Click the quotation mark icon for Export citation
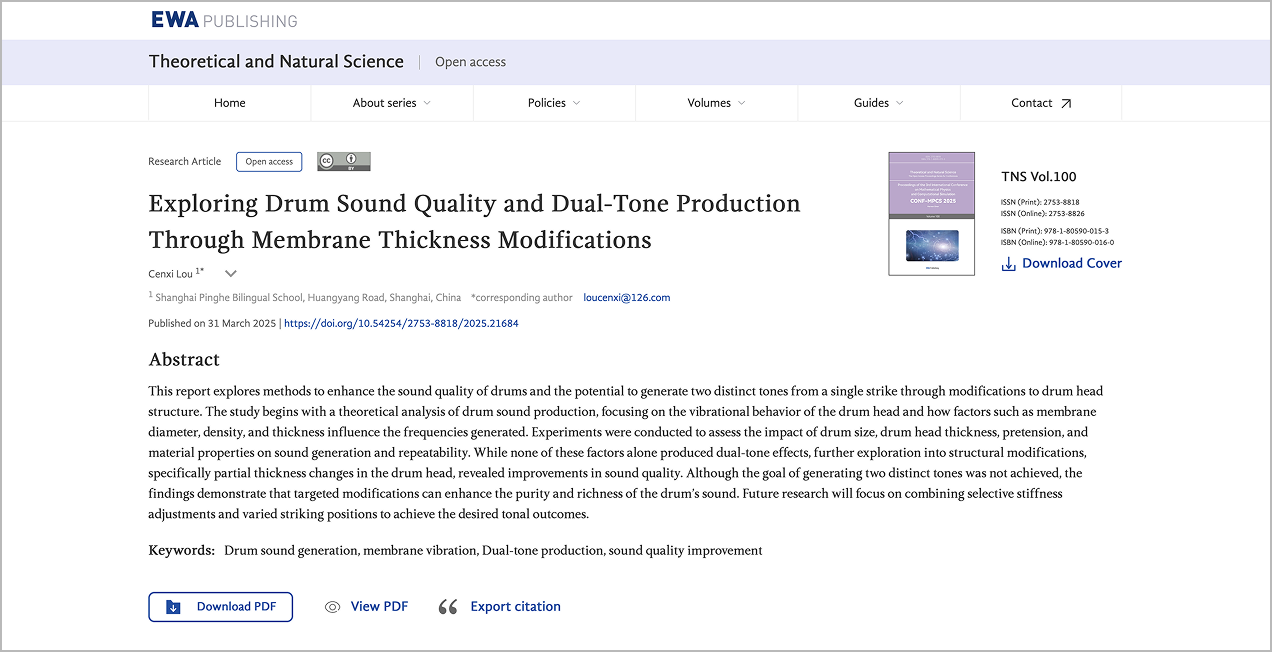 (448, 607)
